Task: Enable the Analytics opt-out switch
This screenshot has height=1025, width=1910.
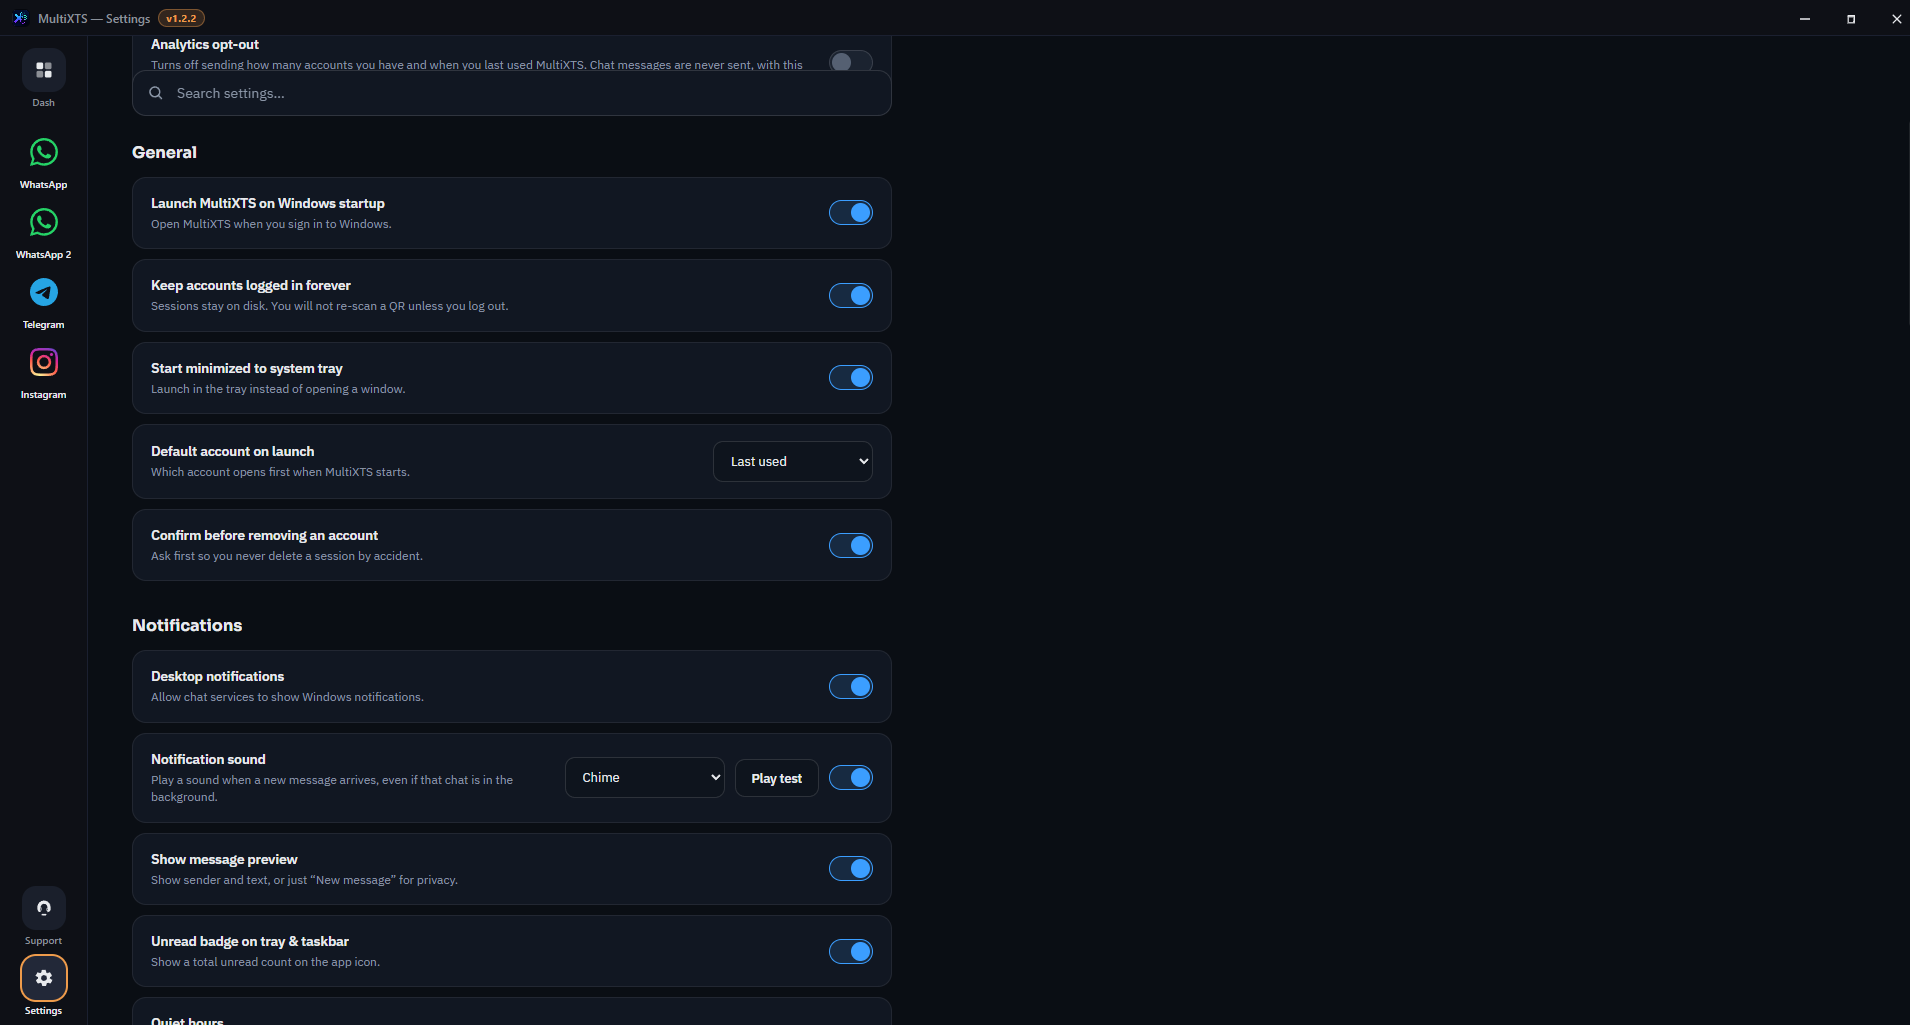Action: (x=851, y=61)
